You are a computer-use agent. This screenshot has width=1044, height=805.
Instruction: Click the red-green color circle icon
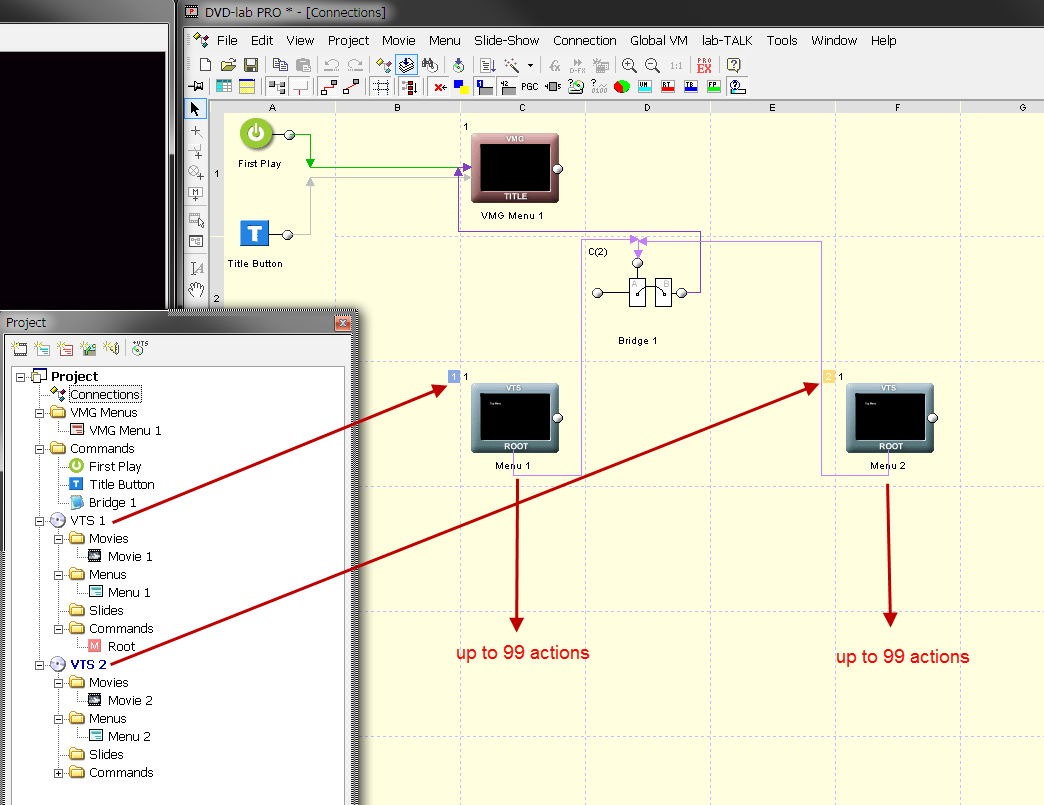(621, 87)
